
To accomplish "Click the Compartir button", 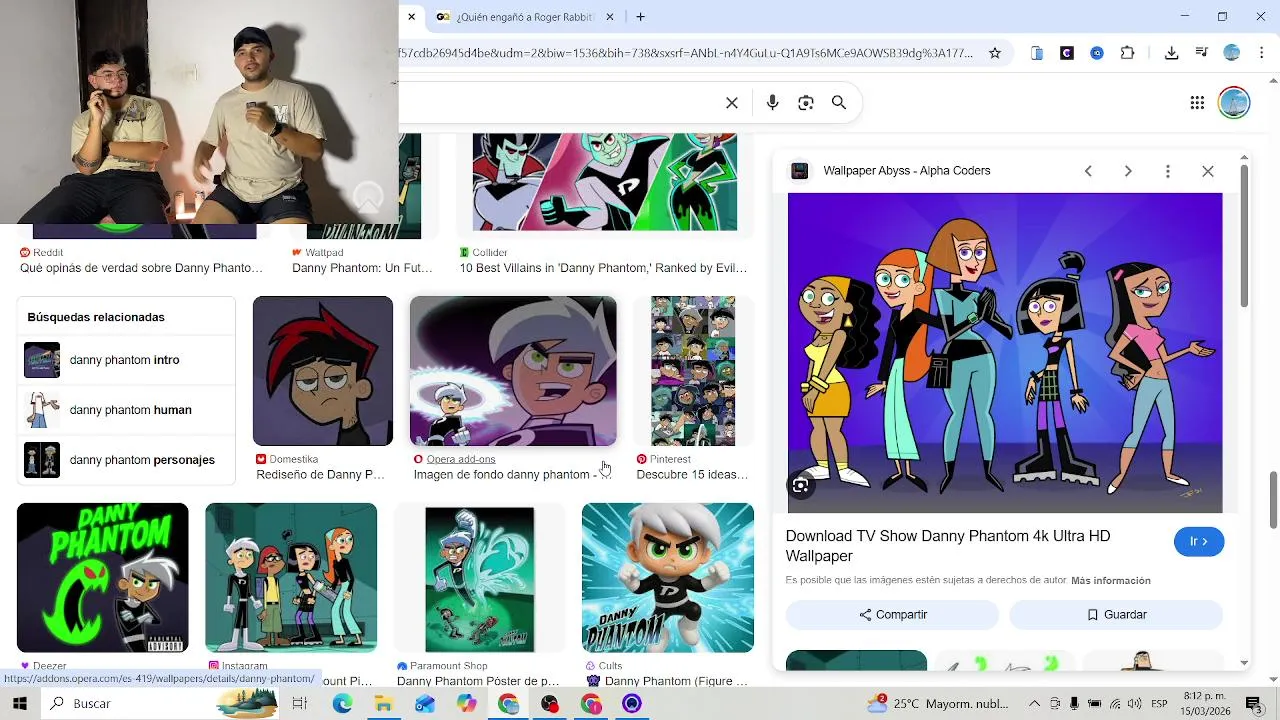I will point(892,615).
